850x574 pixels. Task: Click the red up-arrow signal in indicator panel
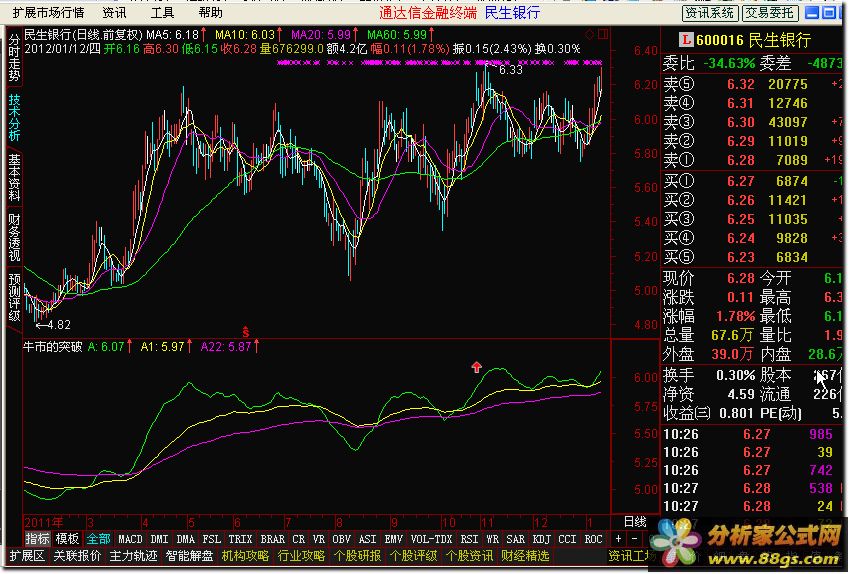coord(476,367)
